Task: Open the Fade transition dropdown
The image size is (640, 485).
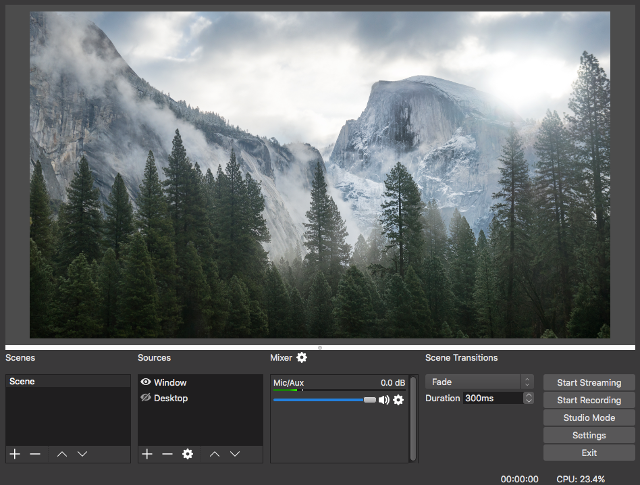Action: (x=479, y=382)
